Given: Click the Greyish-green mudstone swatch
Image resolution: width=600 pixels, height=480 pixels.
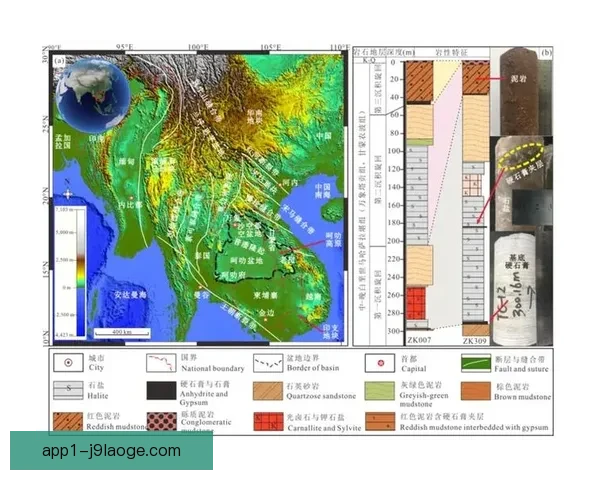Looking at the screenshot, I should pos(380,391).
